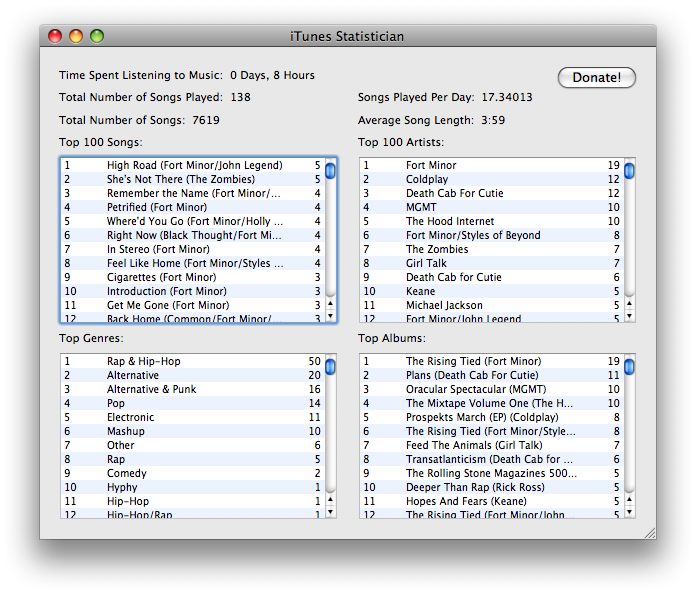The width and height of the screenshot is (696, 594).
Task: Select artist Death Cab For Cutie with 12 plays
Action: tap(492, 193)
